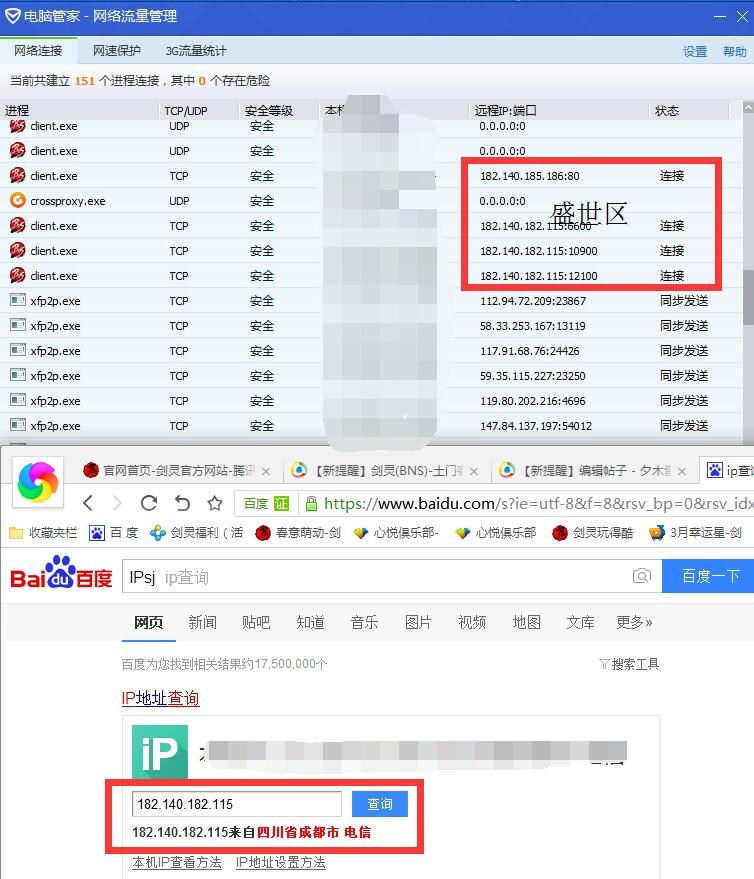Viewport: 754px width, 879px height.
Task: Click the 查询 button
Action: [380, 804]
